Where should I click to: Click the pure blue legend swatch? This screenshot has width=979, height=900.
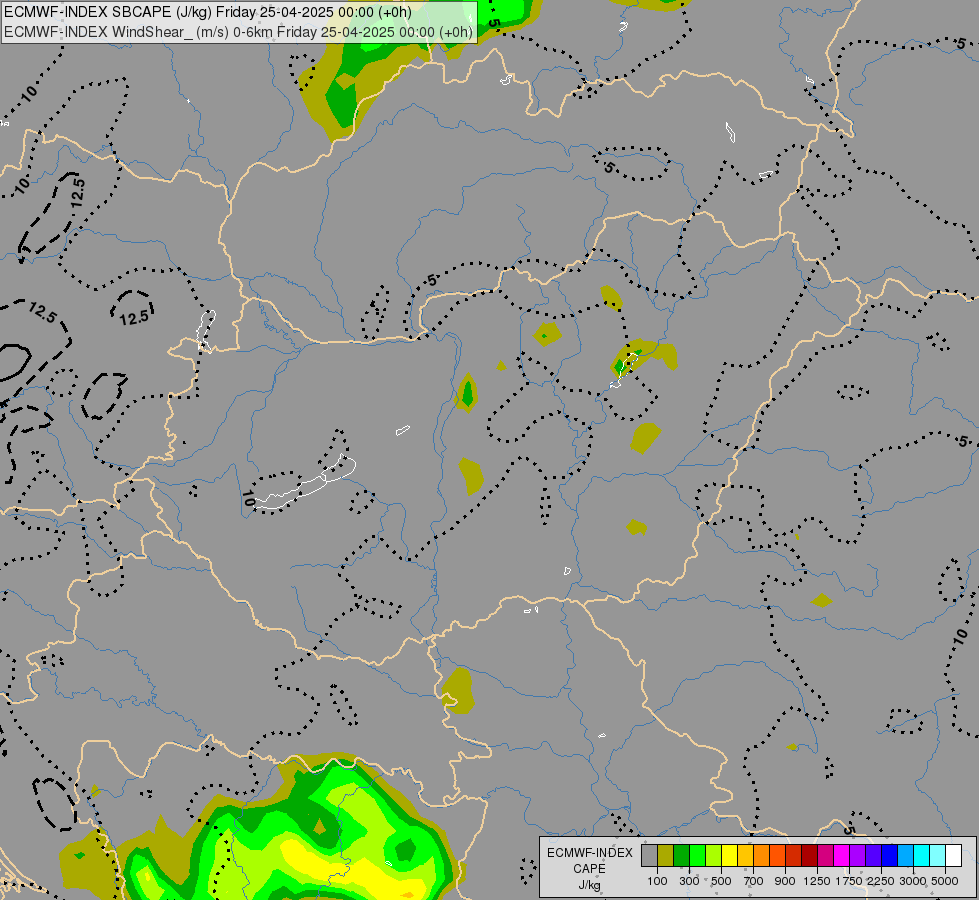(889, 855)
